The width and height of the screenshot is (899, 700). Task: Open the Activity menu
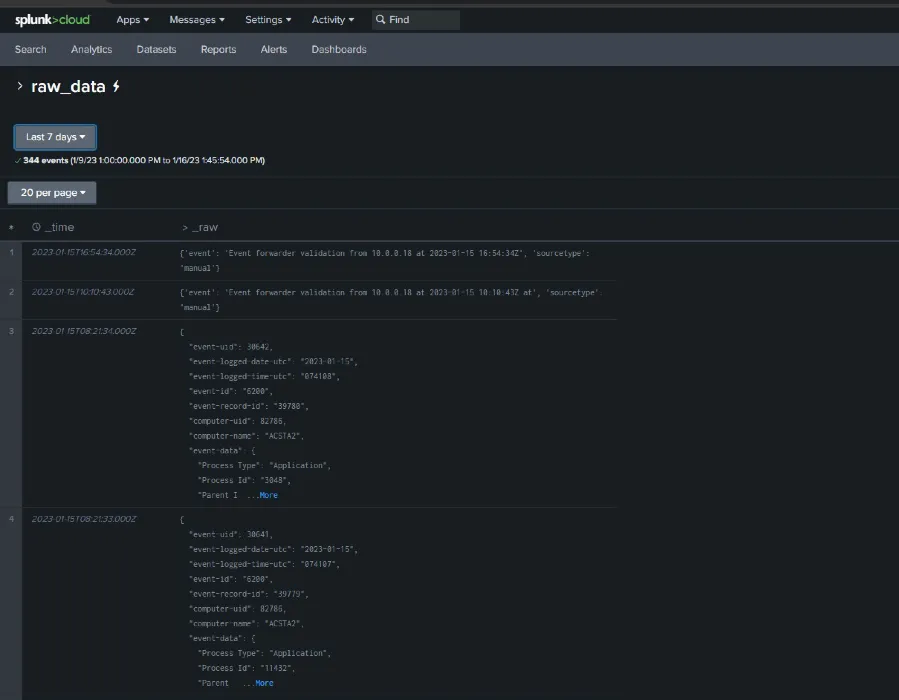click(332, 20)
